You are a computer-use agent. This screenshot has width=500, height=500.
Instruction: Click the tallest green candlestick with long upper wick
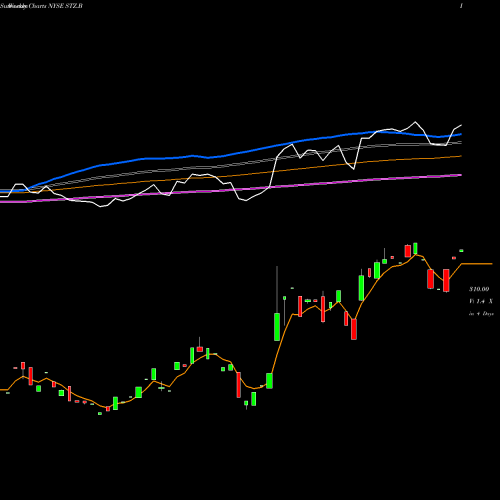pos(277,327)
